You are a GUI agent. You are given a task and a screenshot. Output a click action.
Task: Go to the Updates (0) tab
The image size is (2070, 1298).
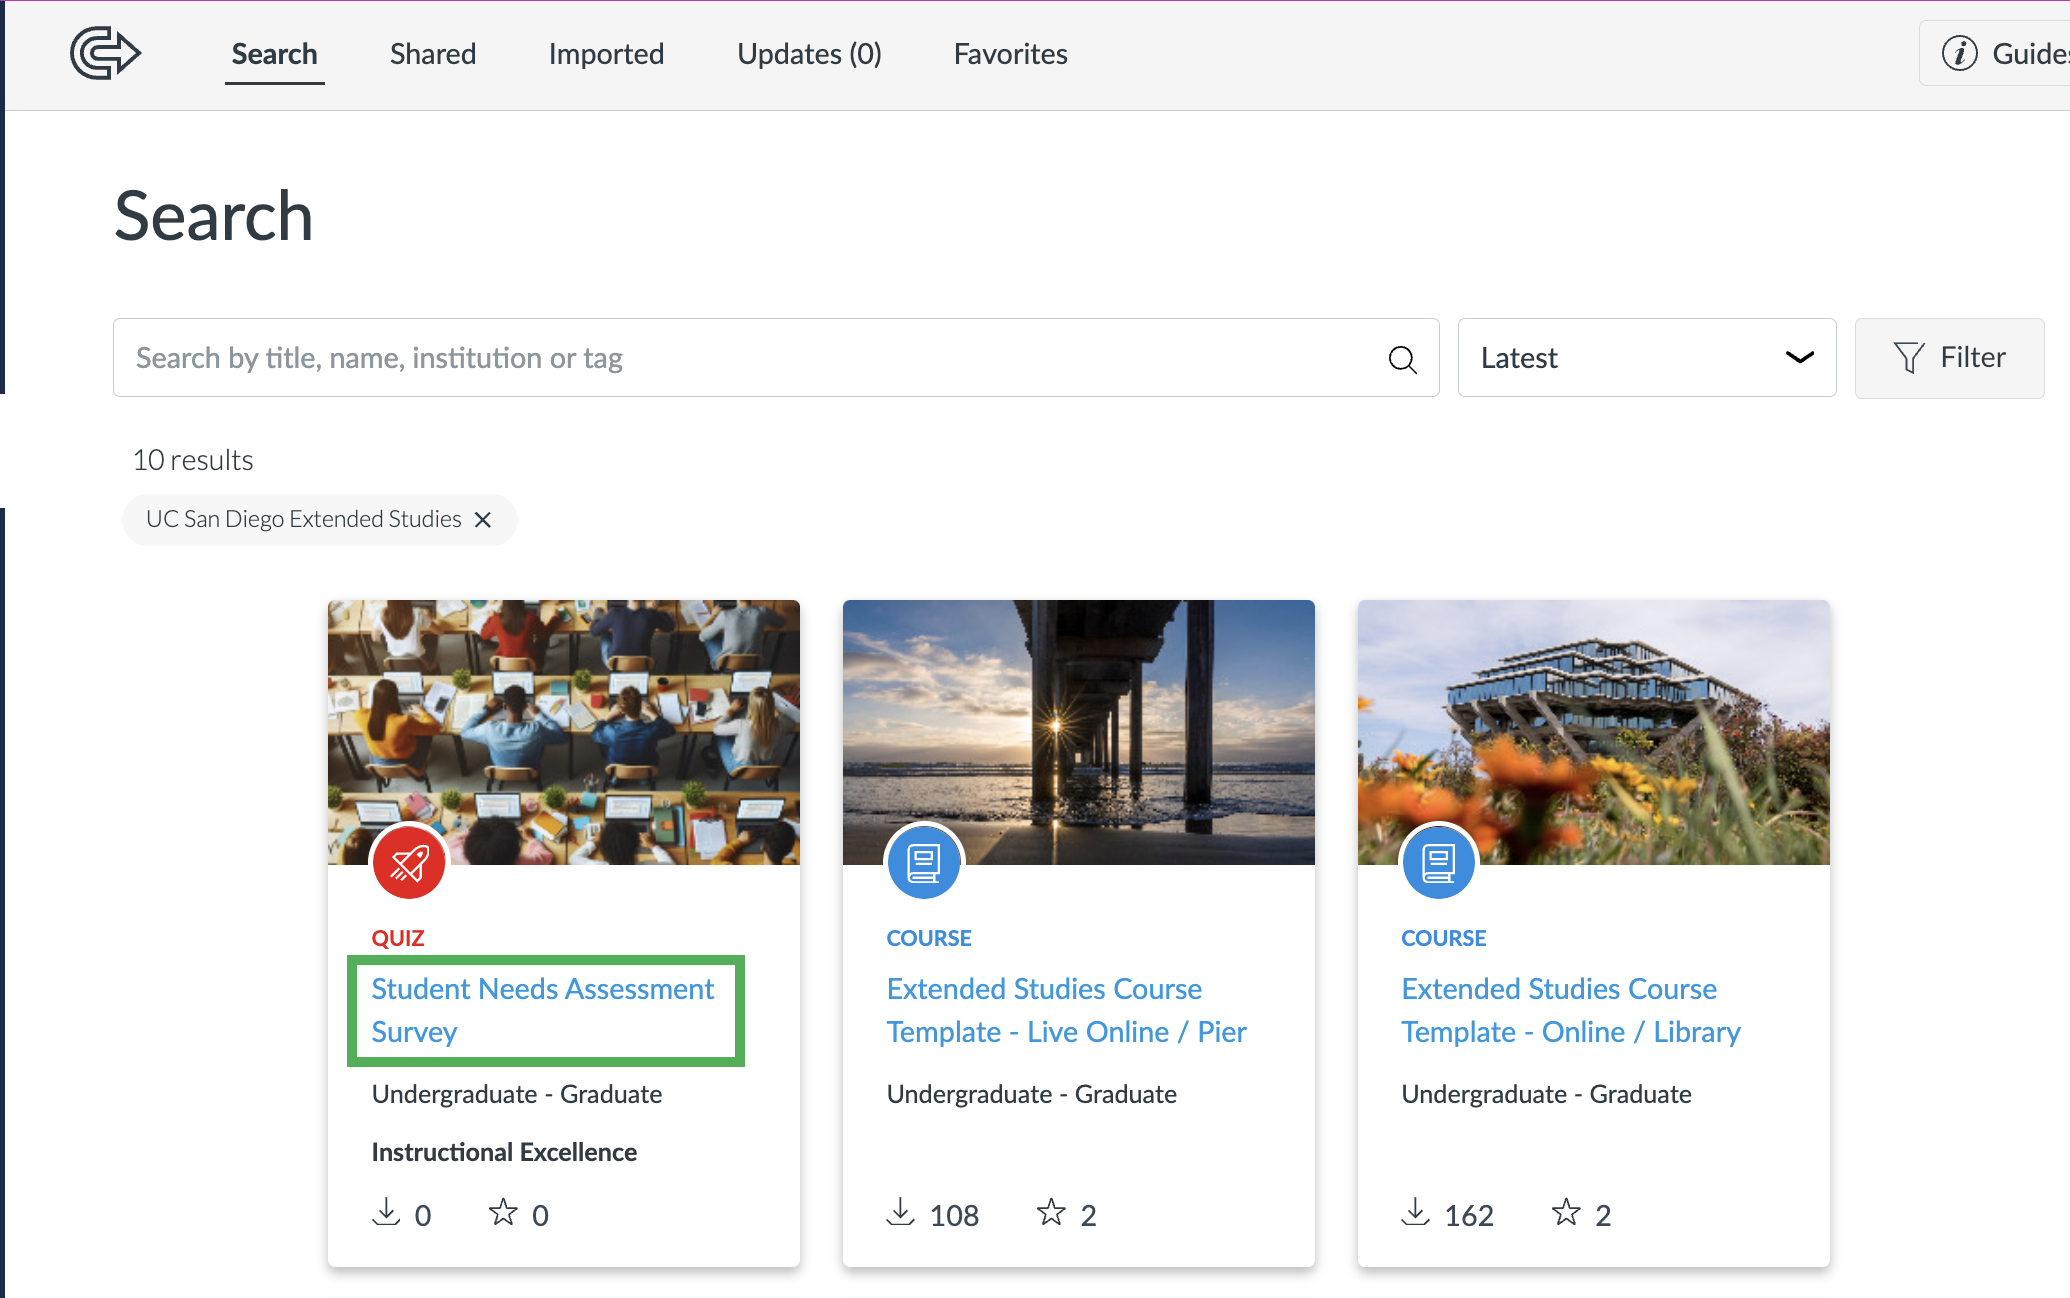point(809,54)
